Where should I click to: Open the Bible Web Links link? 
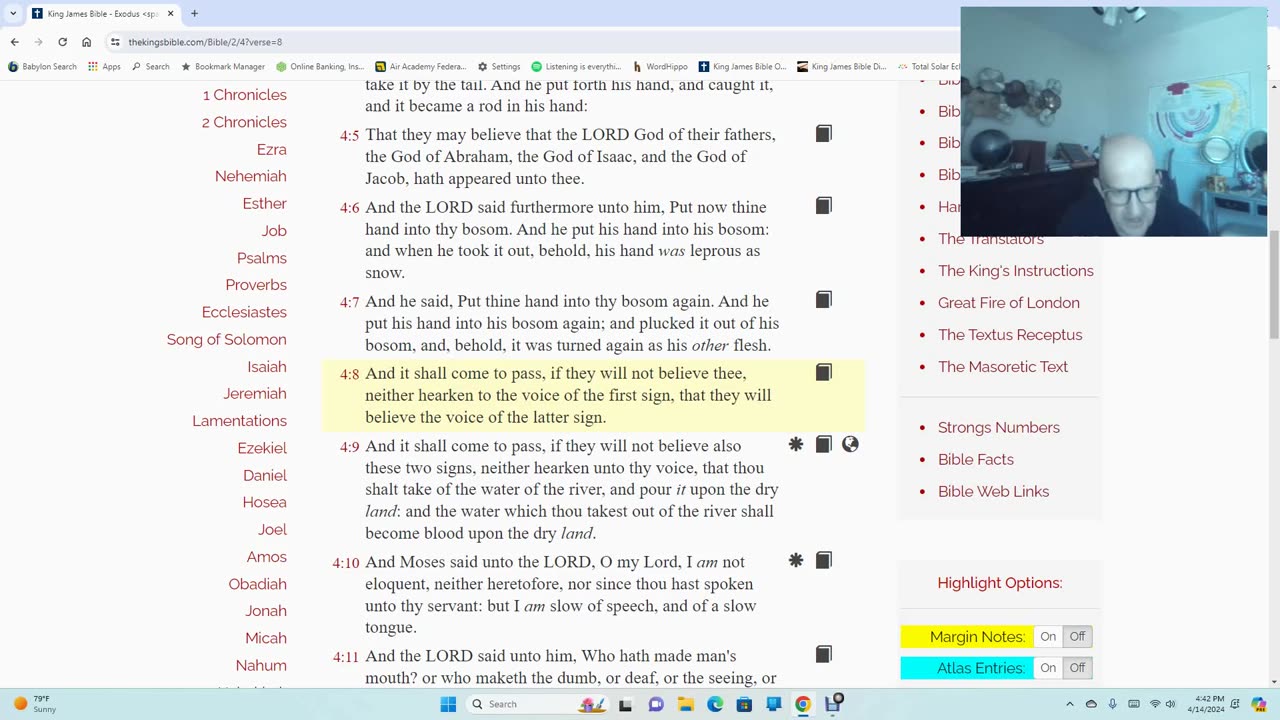[994, 492]
